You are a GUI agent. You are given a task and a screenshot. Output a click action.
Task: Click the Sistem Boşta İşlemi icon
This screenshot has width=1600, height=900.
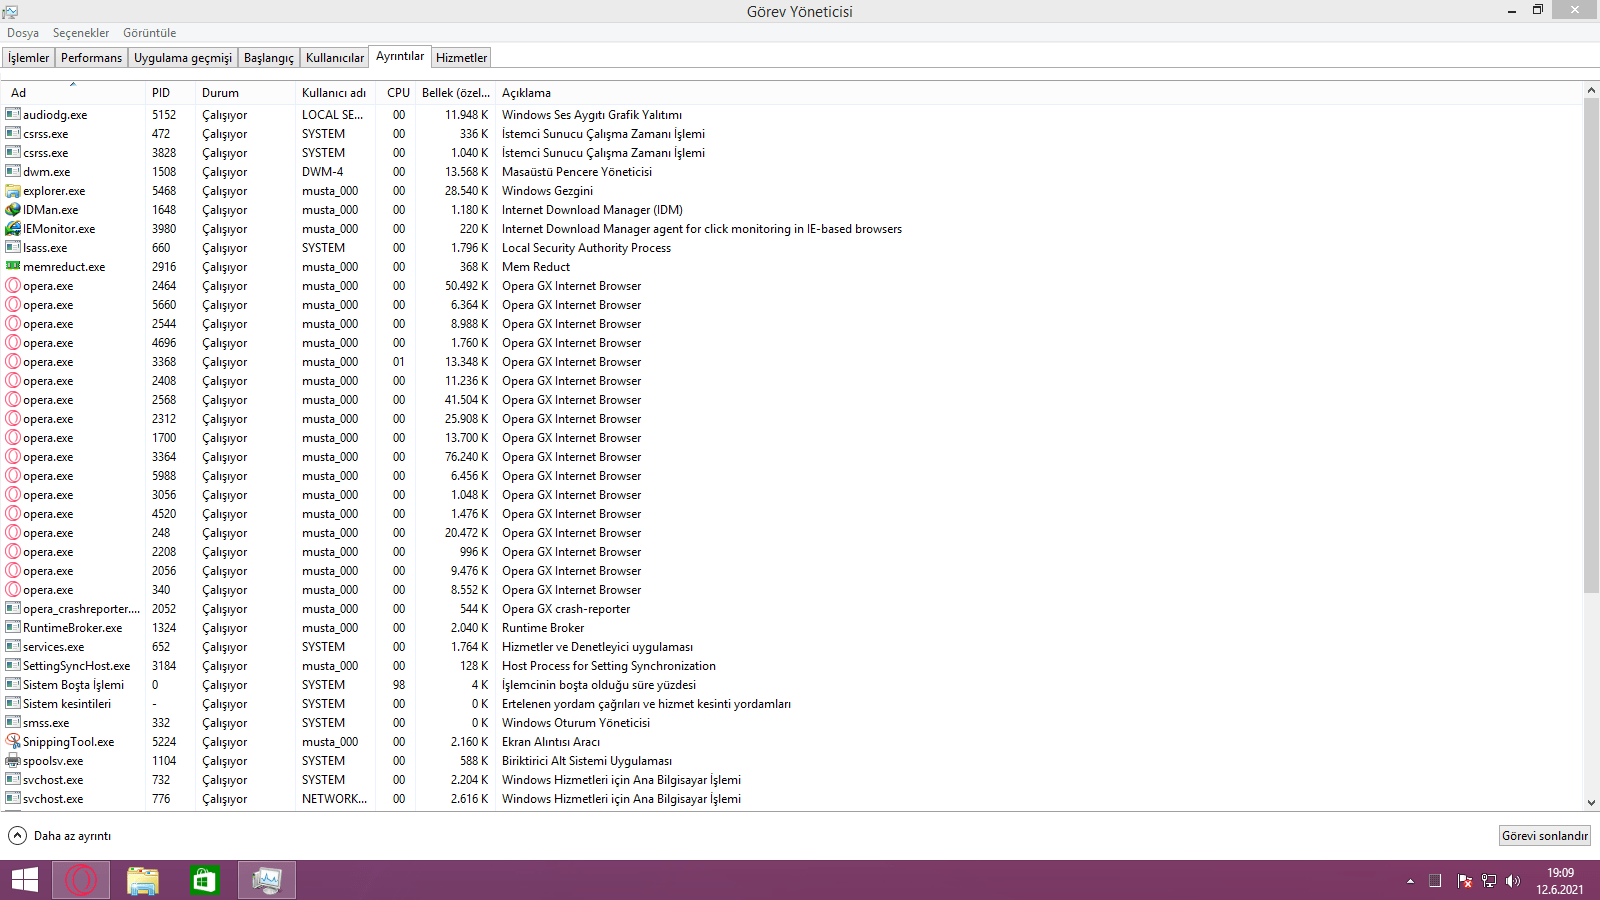pos(13,684)
